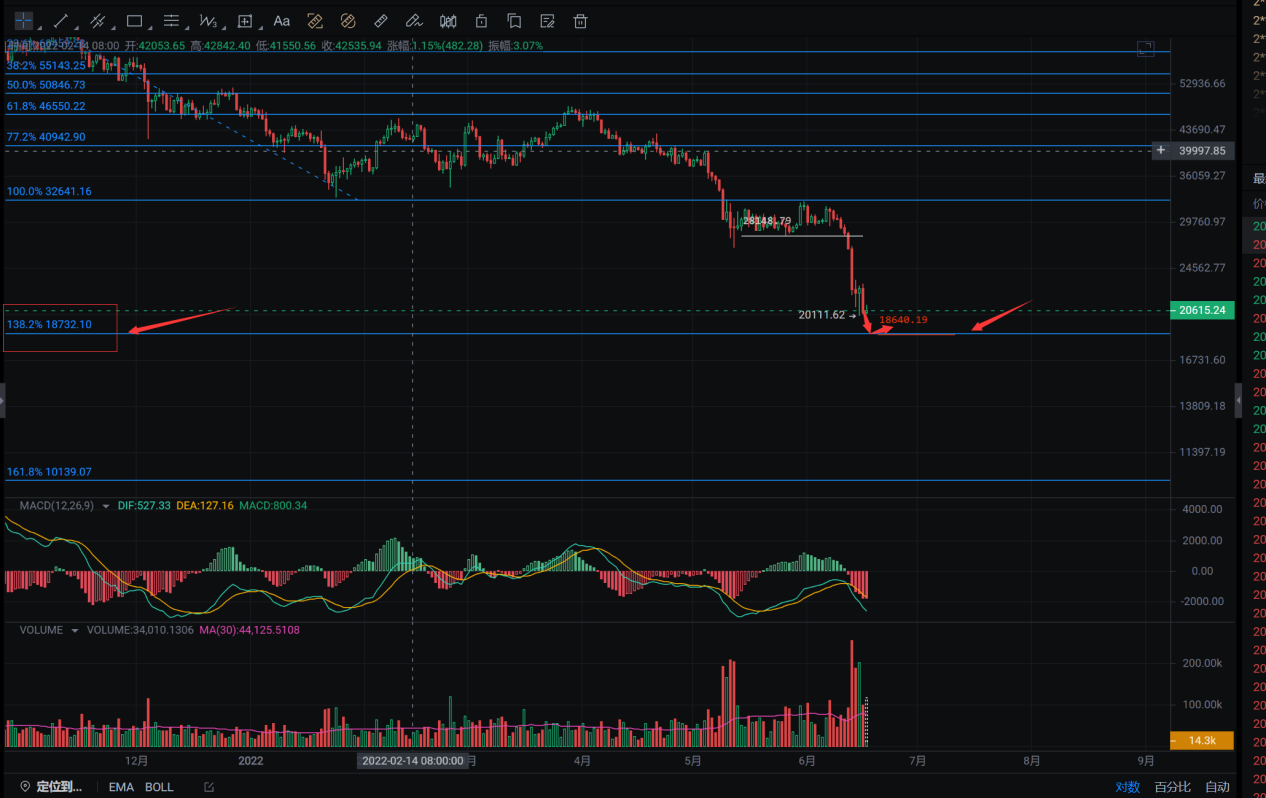Viewport: 1266px width, 798px height.
Task: Click the DEA:127.16 value
Action: [x=205, y=506]
